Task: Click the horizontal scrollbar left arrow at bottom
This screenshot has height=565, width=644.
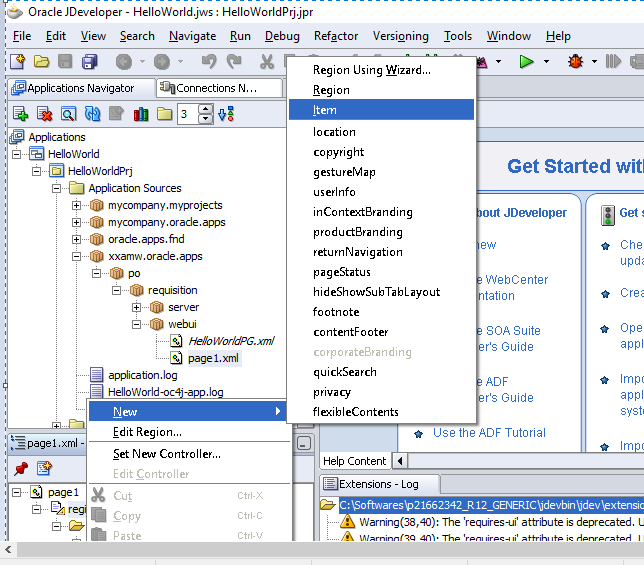Action: (8, 549)
